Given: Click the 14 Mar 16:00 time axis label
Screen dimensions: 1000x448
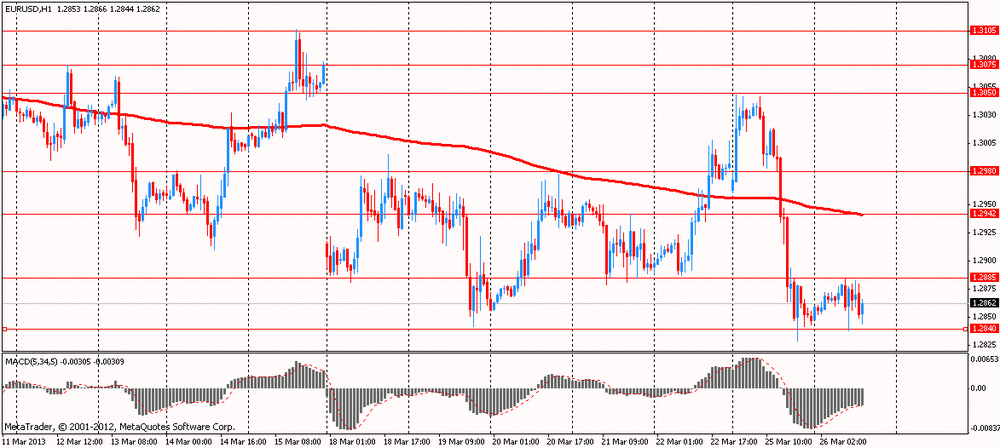Looking at the screenshot, I should pos(244,441).
